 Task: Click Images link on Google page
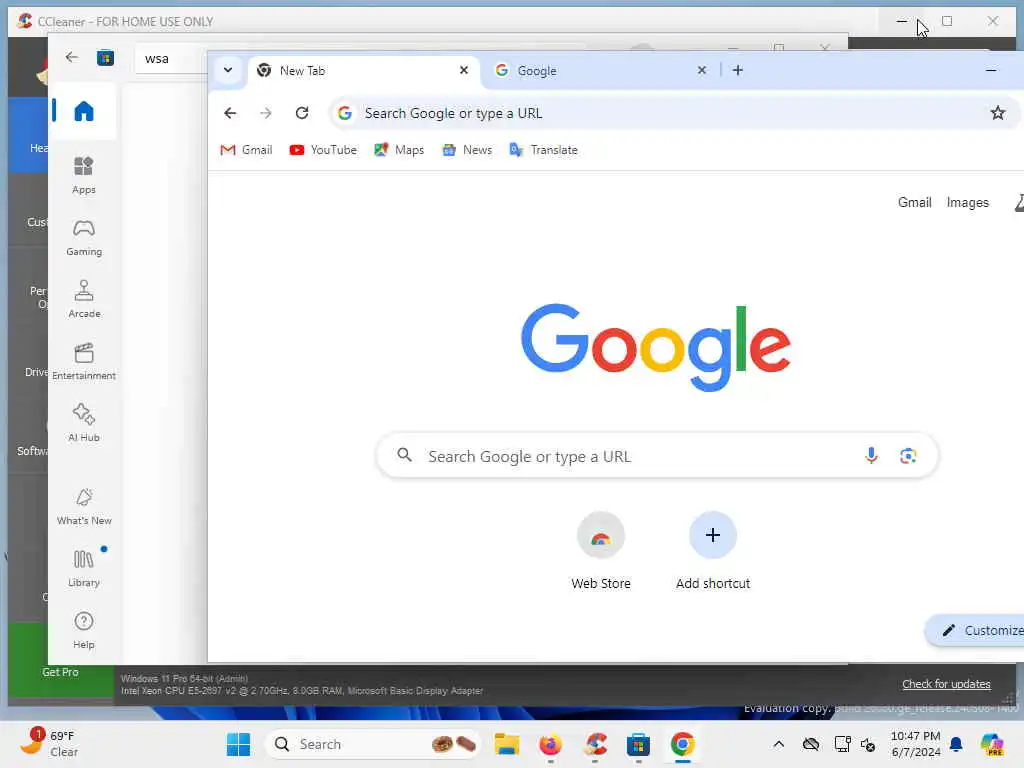(967, 202)
